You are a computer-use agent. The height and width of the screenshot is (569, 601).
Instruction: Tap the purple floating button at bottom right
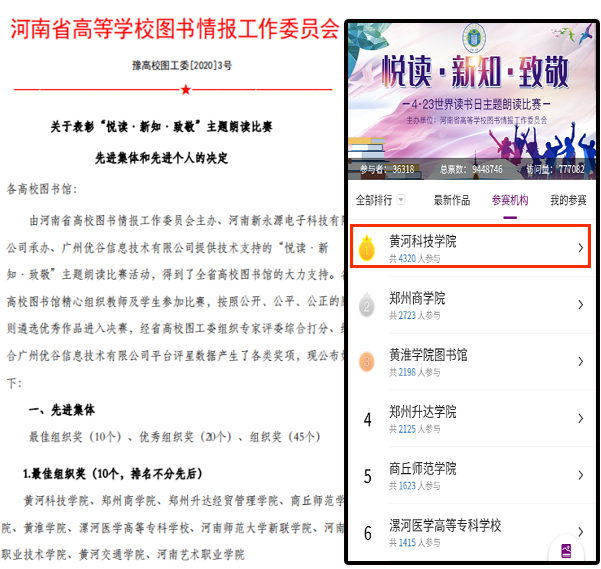567,550
